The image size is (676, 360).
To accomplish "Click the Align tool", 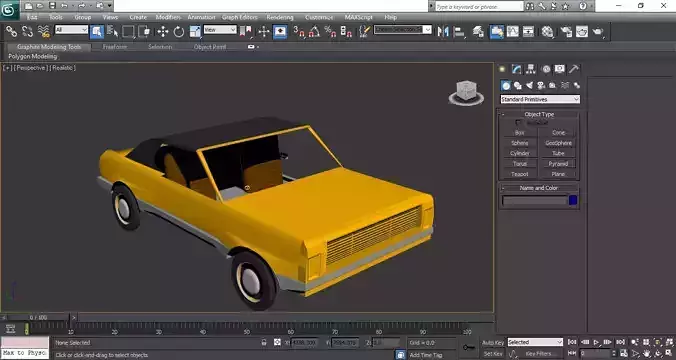I will click(x=459, y=31).
